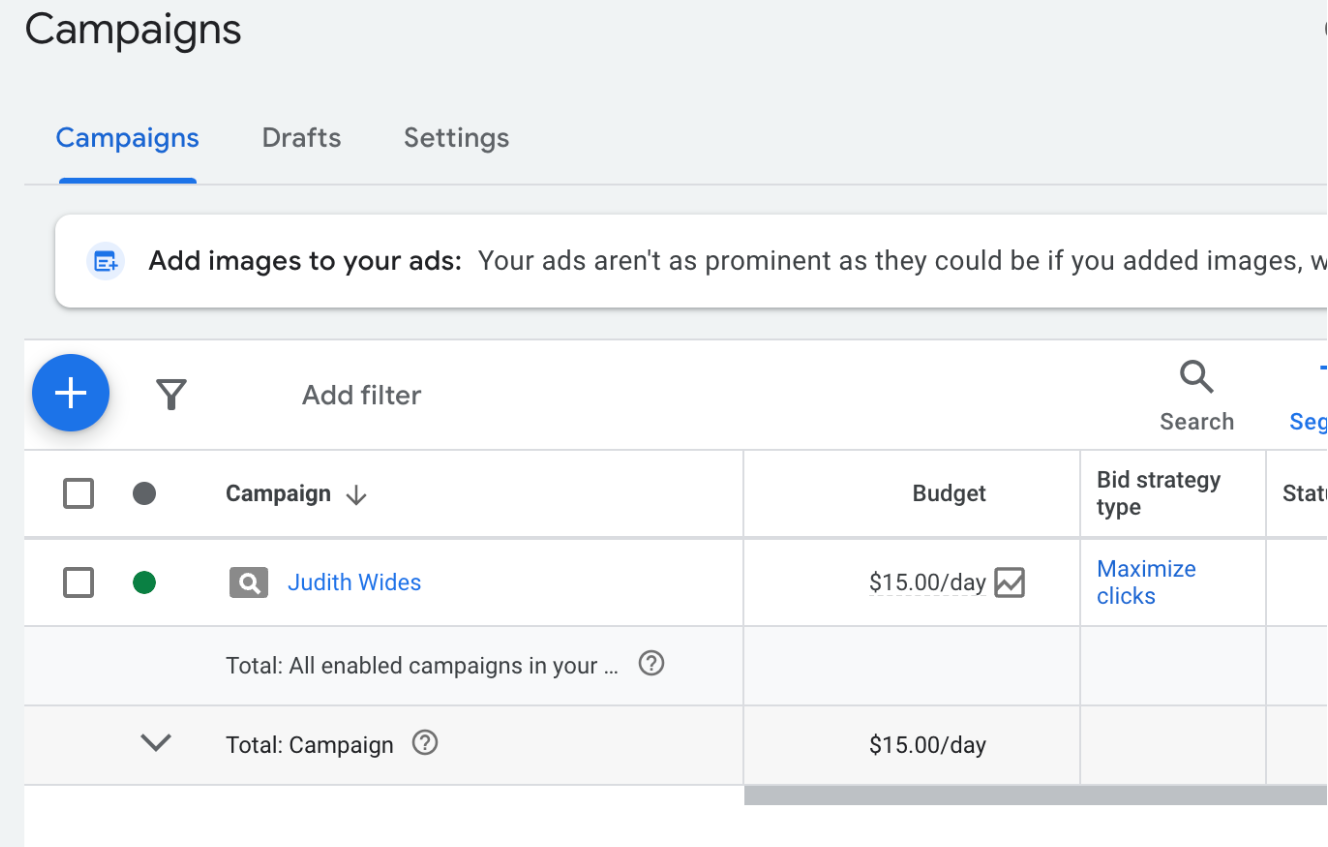1328x847 pixels.
Task: Open the status filter dot in header
Action: coord(144,493)
